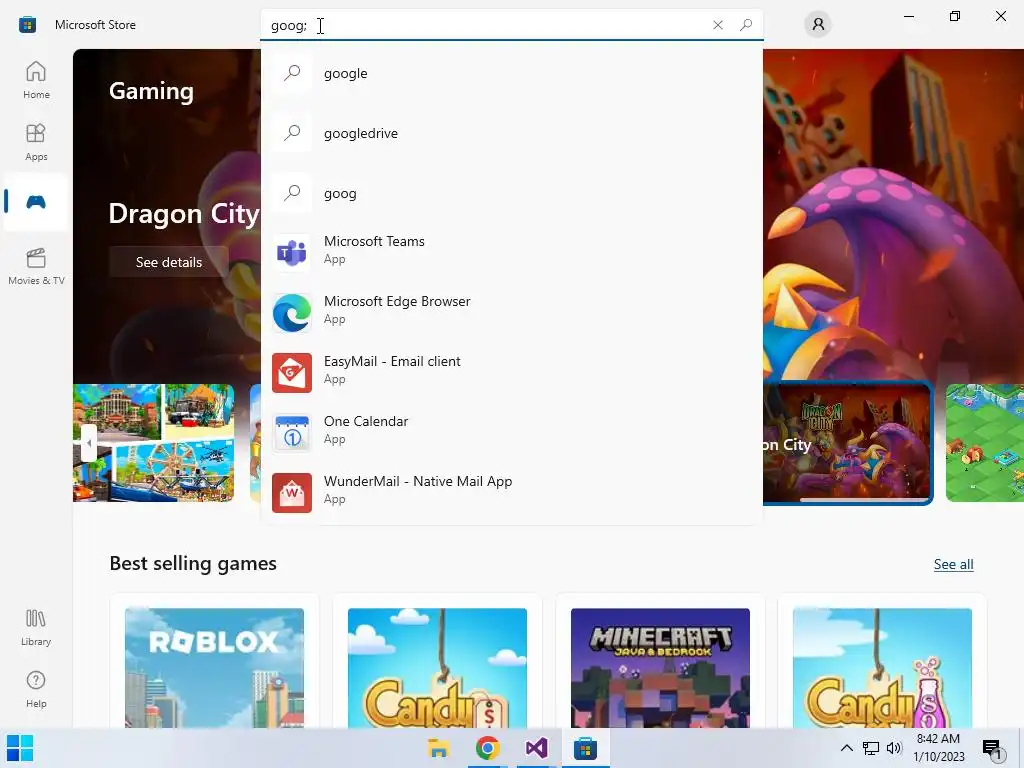This screenshot has width=1024, height=768.
Task: Open See all best selling games
Action: tap(953, 564)
